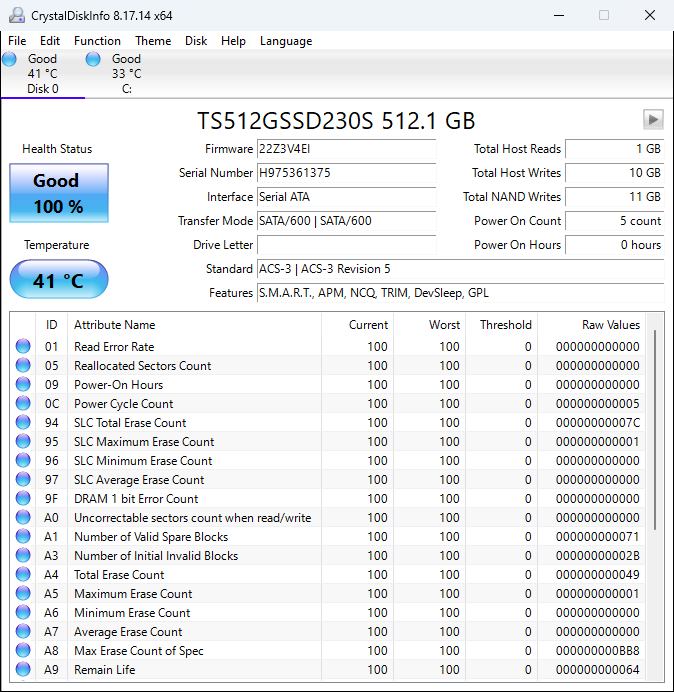Screen dimensions: 674x692
Task: Click the next disk arrow button
Action: [653, 120]
